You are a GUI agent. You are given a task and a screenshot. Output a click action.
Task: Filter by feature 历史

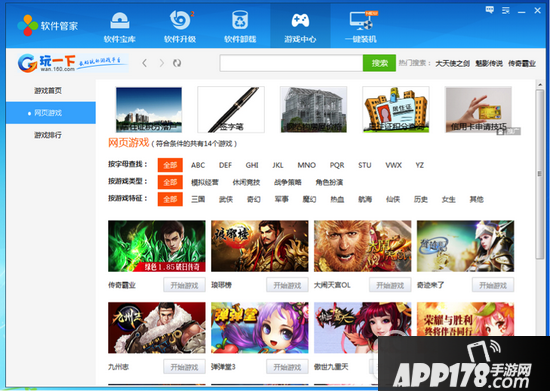click(421, 200)
